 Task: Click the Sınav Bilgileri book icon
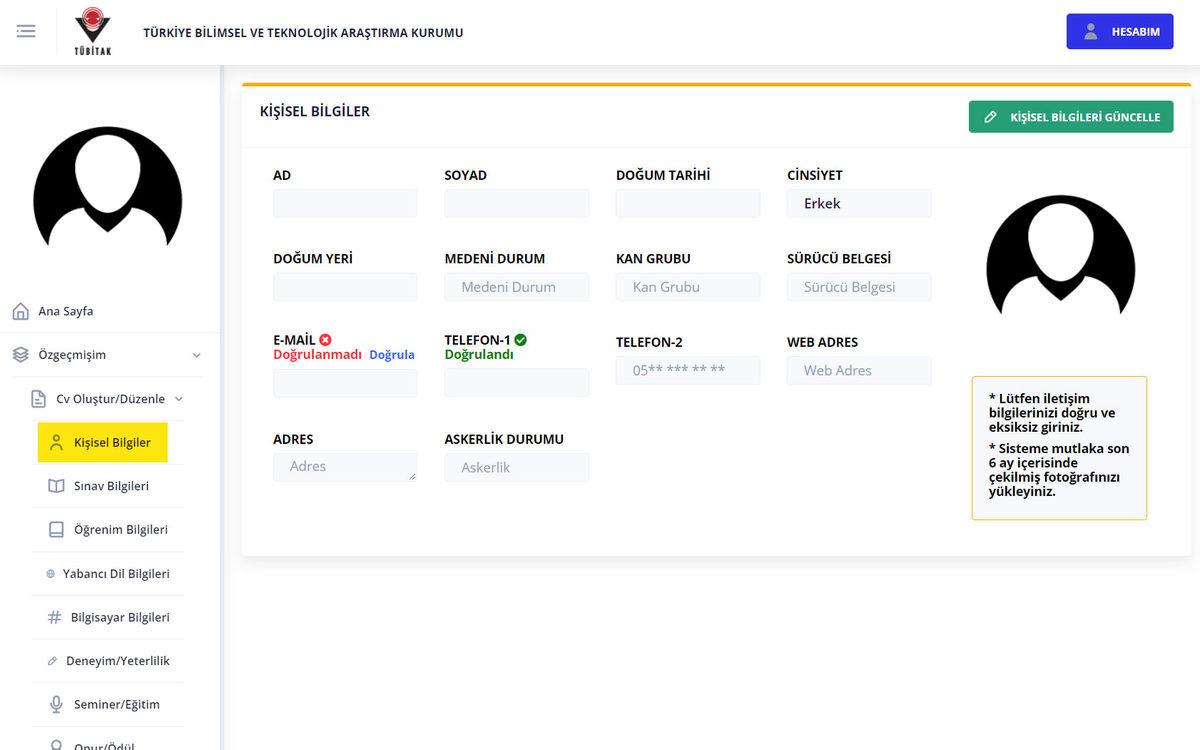point(56,486)
